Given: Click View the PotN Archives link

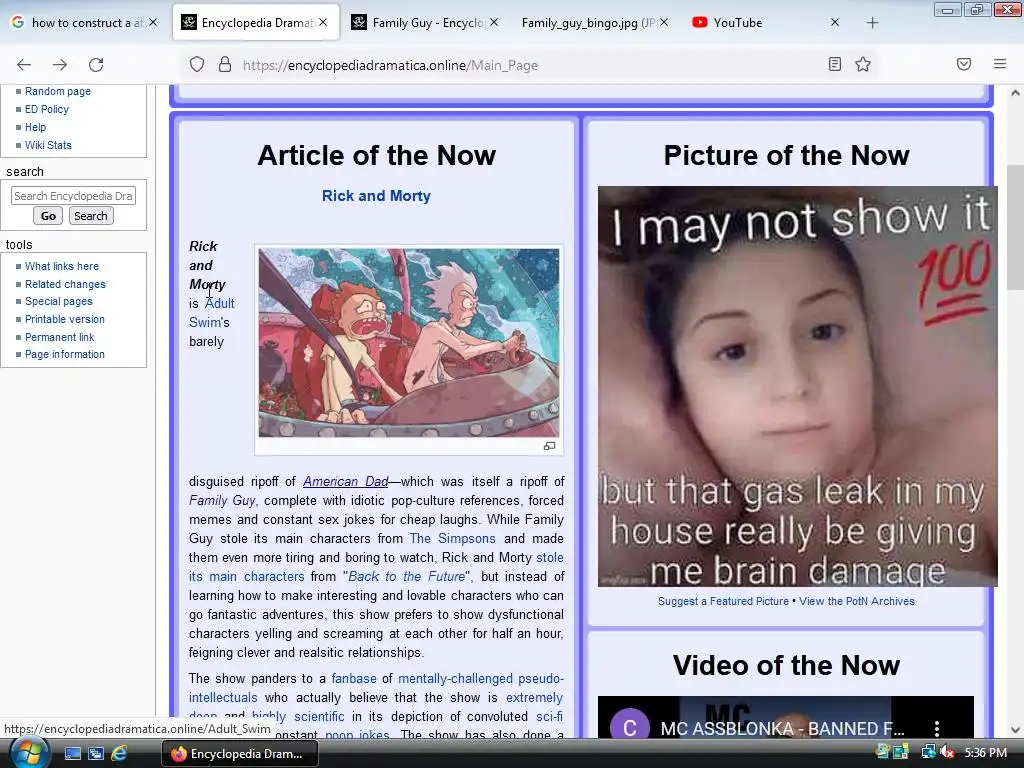Looking at the screenshot, I should [x=857, y=601].
